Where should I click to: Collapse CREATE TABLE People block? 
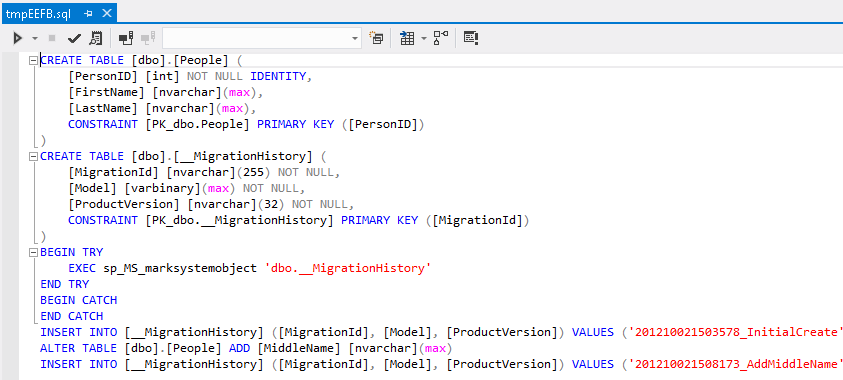pyautogui.click(x=34, y=60)
